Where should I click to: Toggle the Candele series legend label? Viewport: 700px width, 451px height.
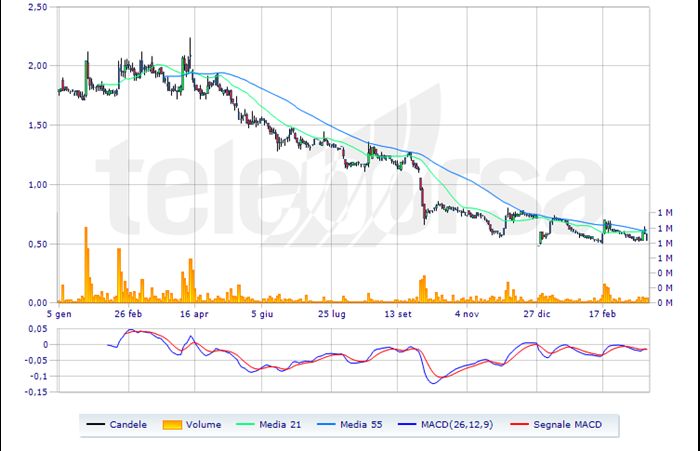(x=129, y=425)
